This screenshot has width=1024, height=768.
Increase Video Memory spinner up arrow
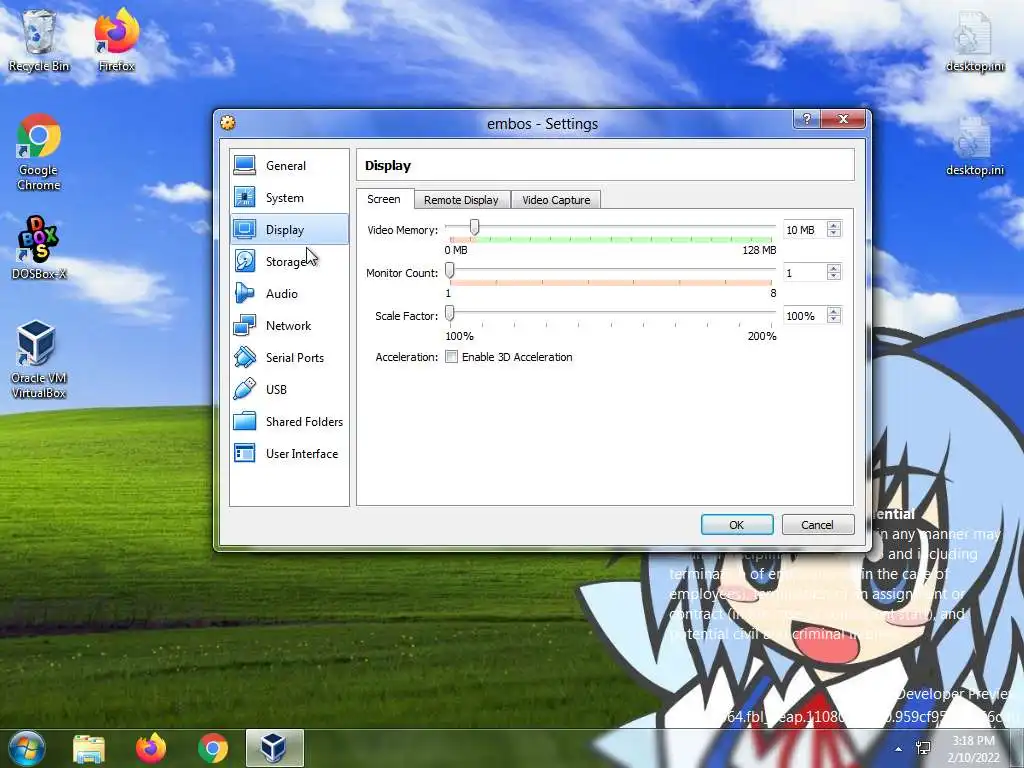pos(833,225)
